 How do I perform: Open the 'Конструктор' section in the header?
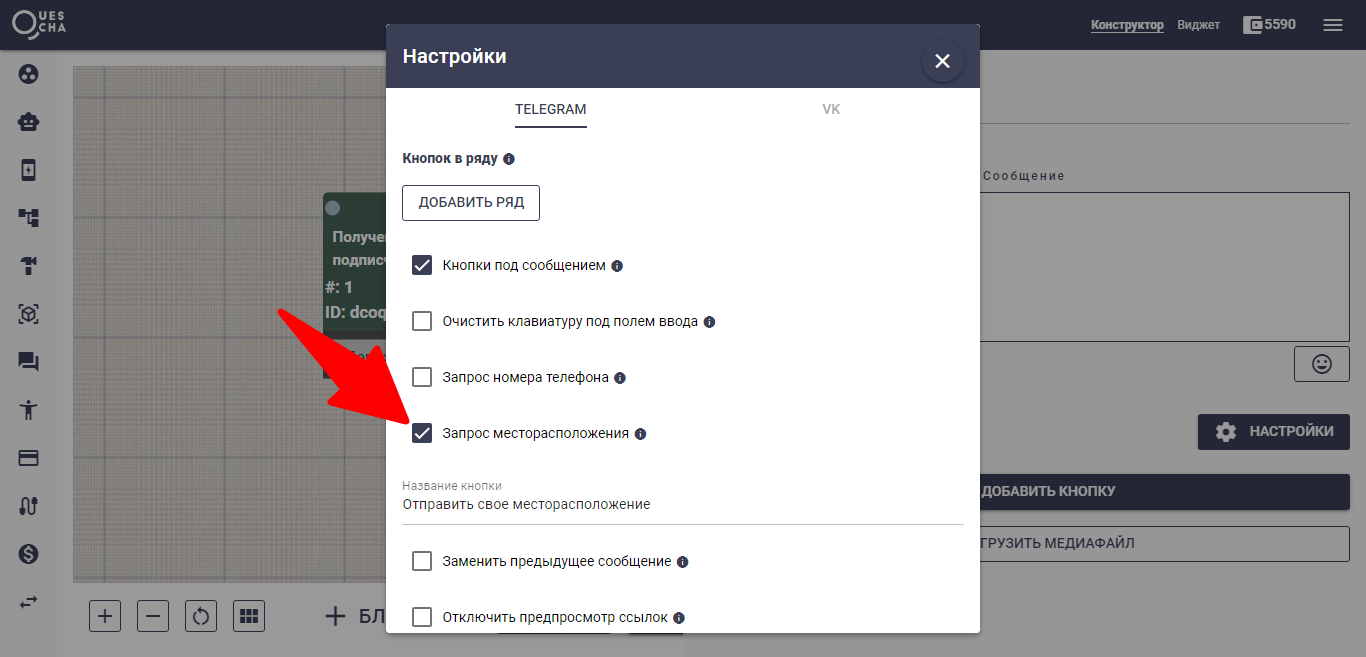pyautogui.click(x=1127, y=24)
